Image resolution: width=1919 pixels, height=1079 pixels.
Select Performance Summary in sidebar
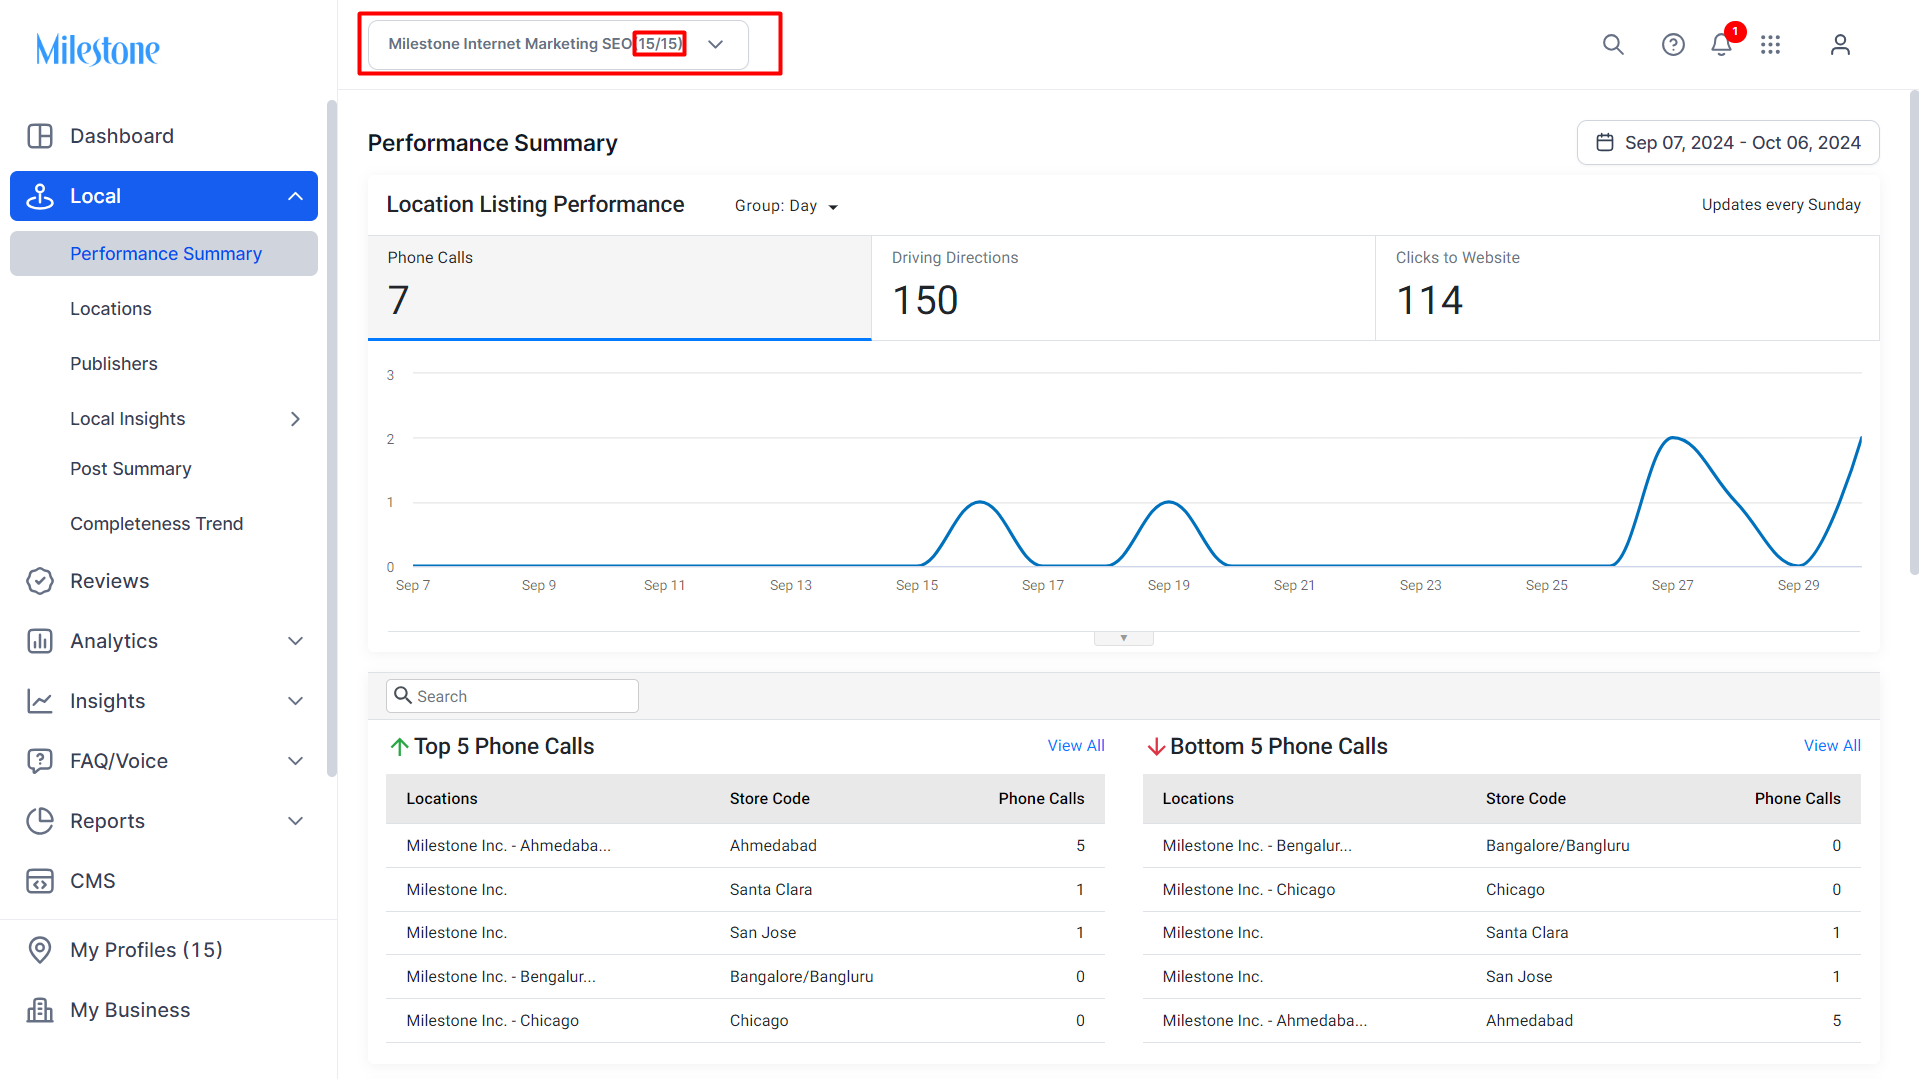coord(164,254)
